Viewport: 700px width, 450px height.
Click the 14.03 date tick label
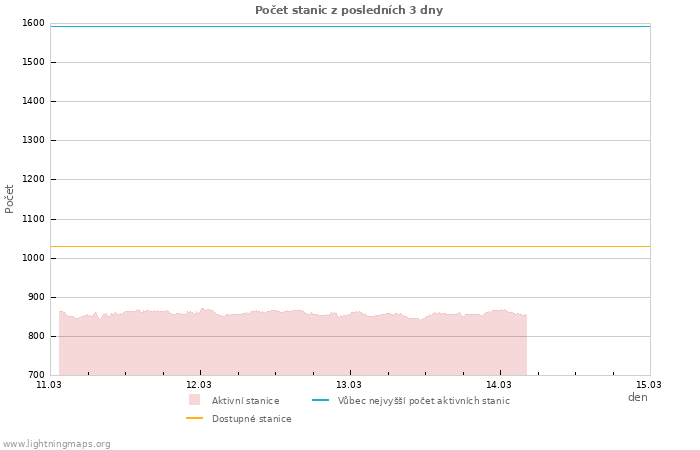click(x=499, y=384)
